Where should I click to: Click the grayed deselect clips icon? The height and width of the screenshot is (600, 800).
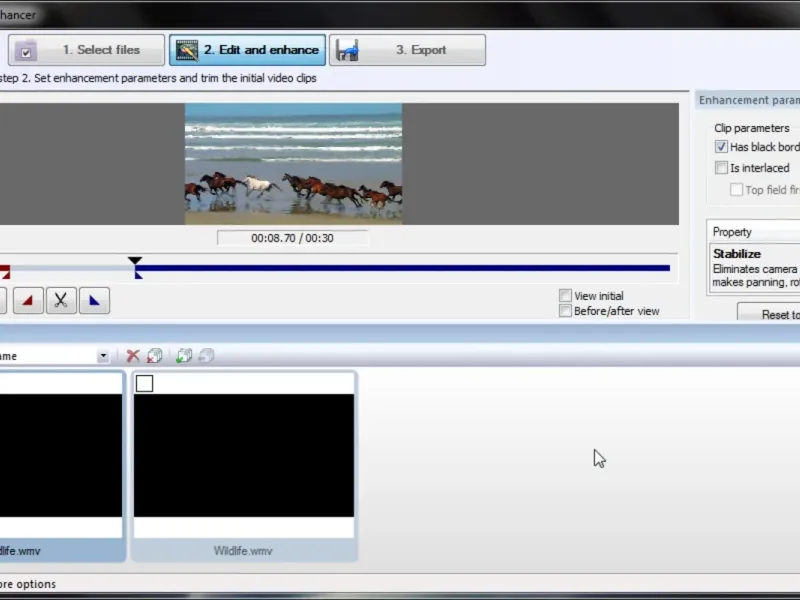click(x=206, y=356)
